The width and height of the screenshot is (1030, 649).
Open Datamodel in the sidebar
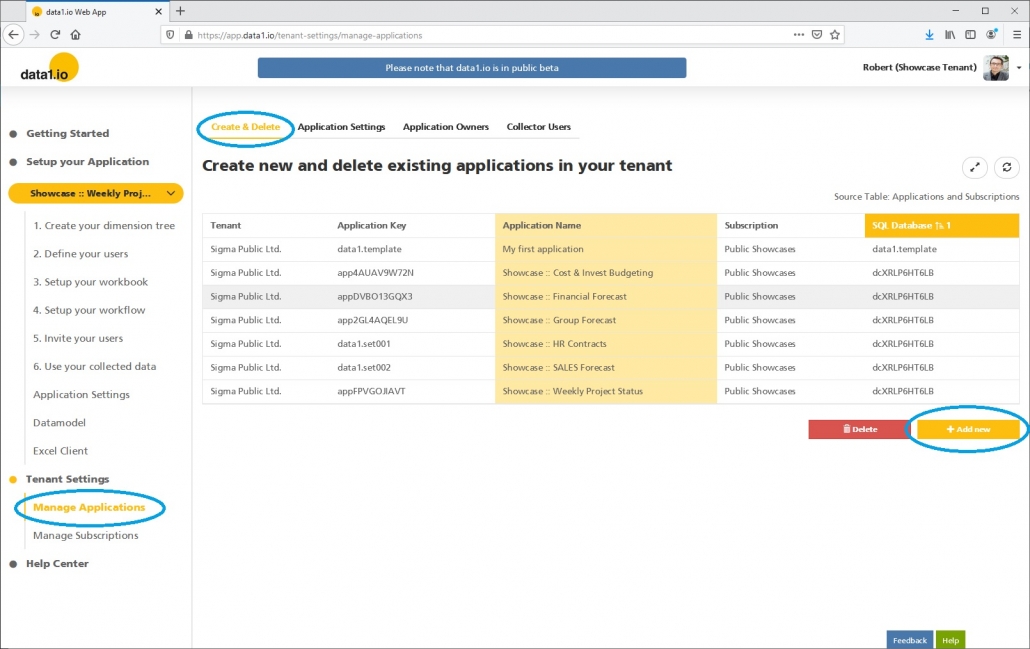[59, 423]
